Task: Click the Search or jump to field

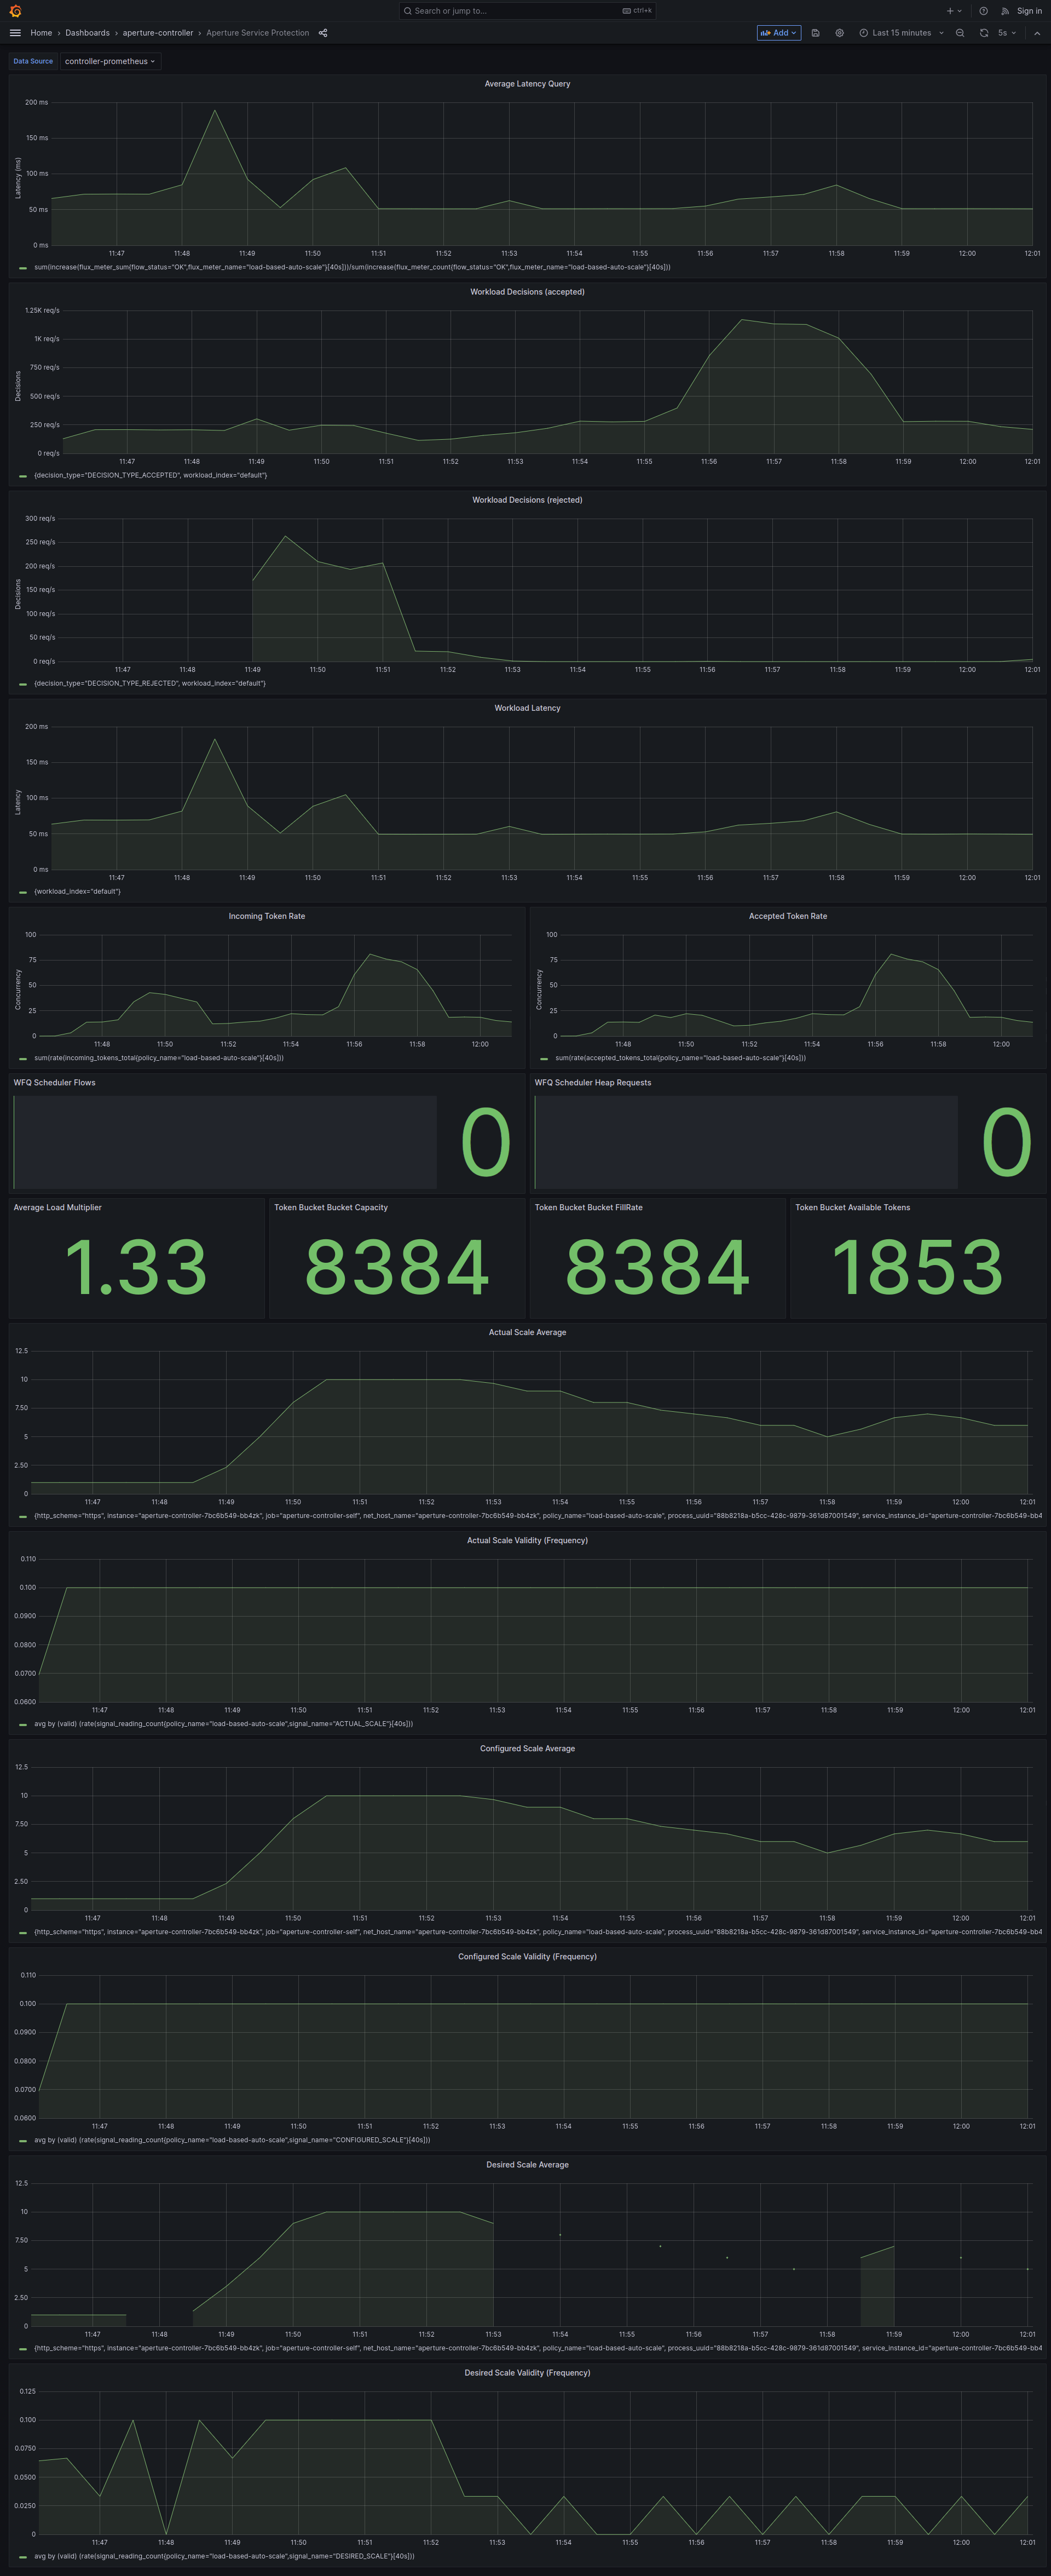Action: (x=527, y=11)
